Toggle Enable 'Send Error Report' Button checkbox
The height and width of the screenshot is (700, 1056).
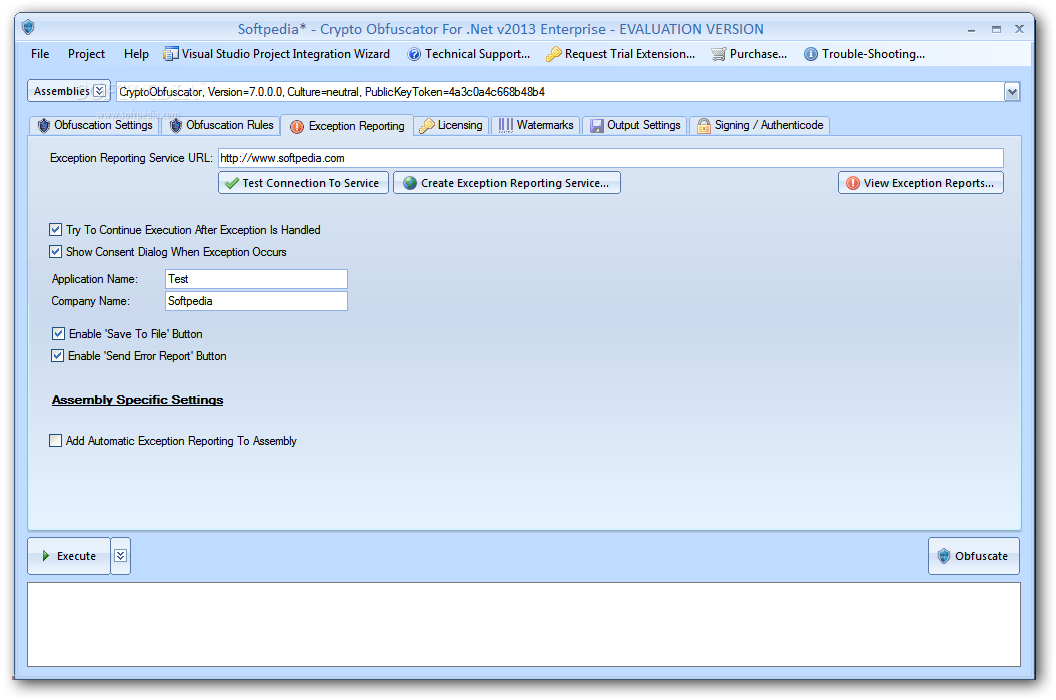pyautogui.click(x=58, y=356)
